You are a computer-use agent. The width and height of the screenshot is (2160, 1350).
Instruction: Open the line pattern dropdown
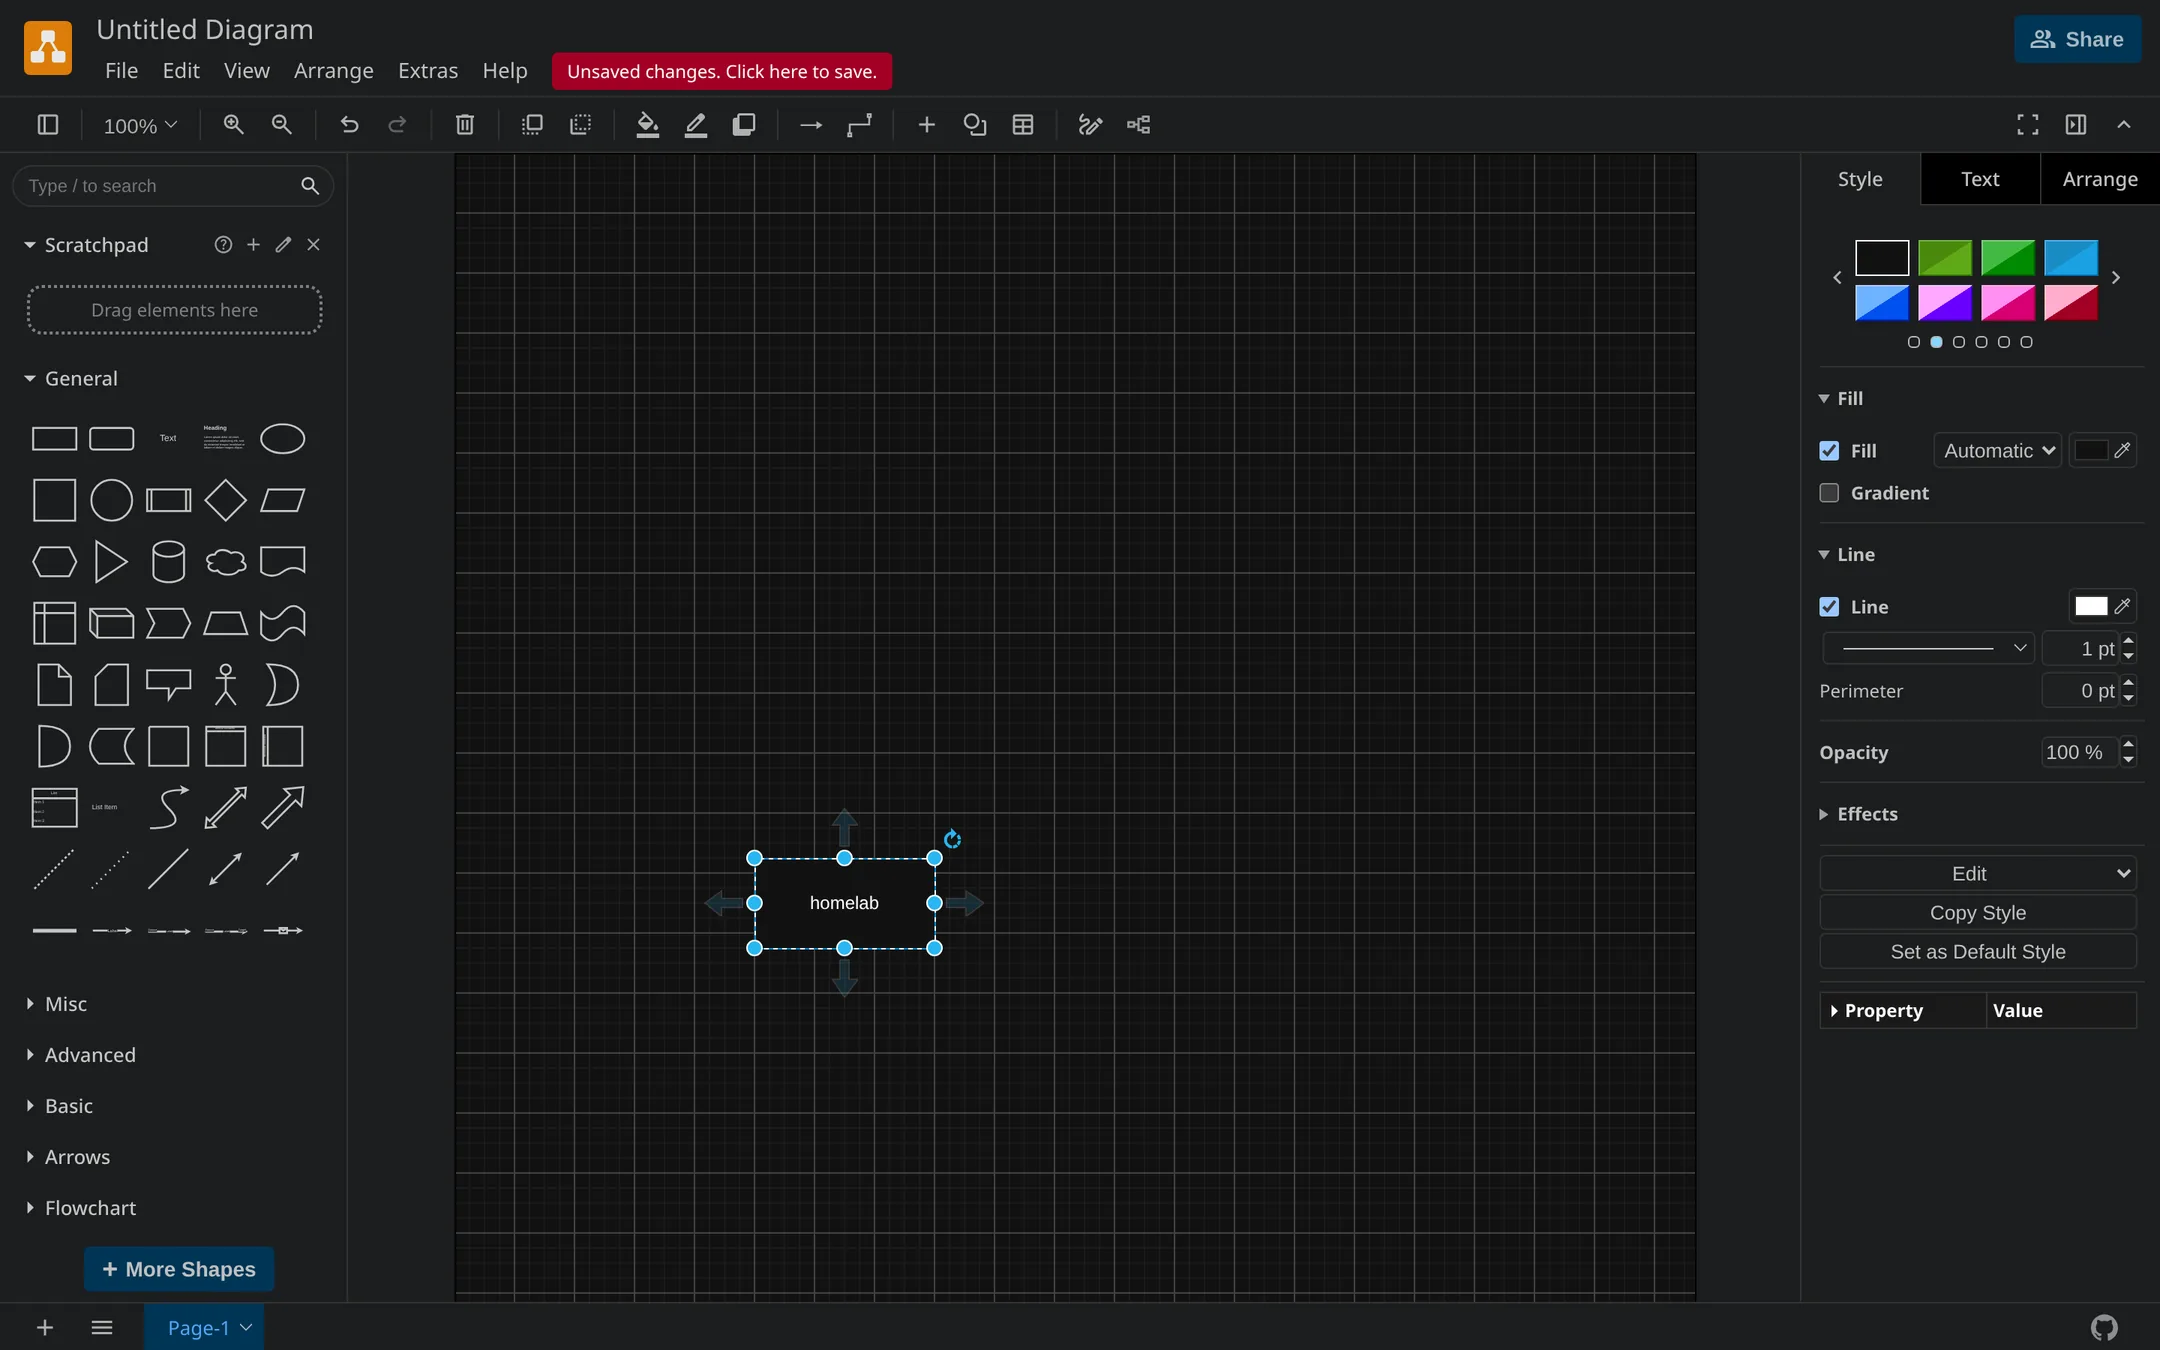pyautogui.click(x=1929, y=648)
